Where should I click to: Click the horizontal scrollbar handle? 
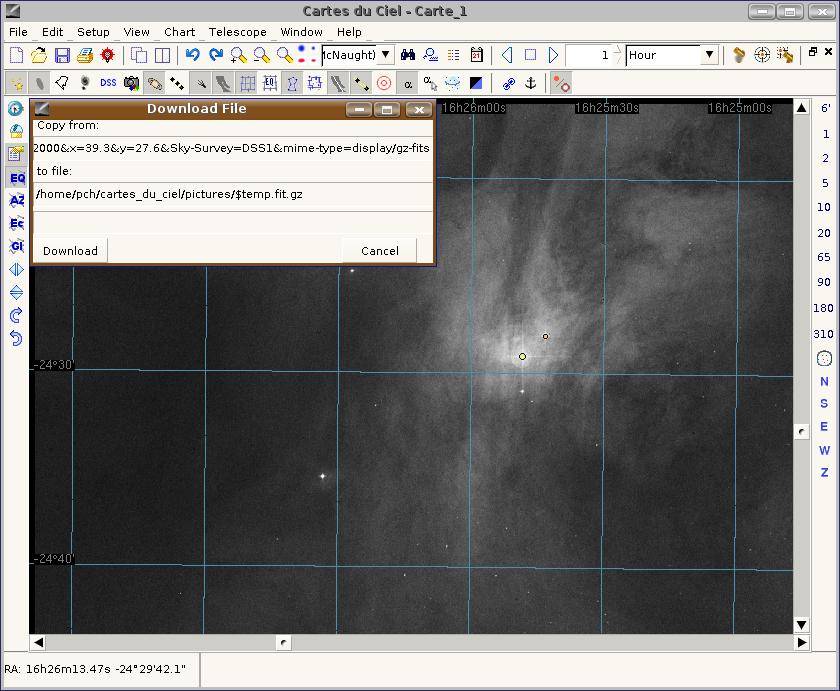pyautogui.click(x=283, y=642)
